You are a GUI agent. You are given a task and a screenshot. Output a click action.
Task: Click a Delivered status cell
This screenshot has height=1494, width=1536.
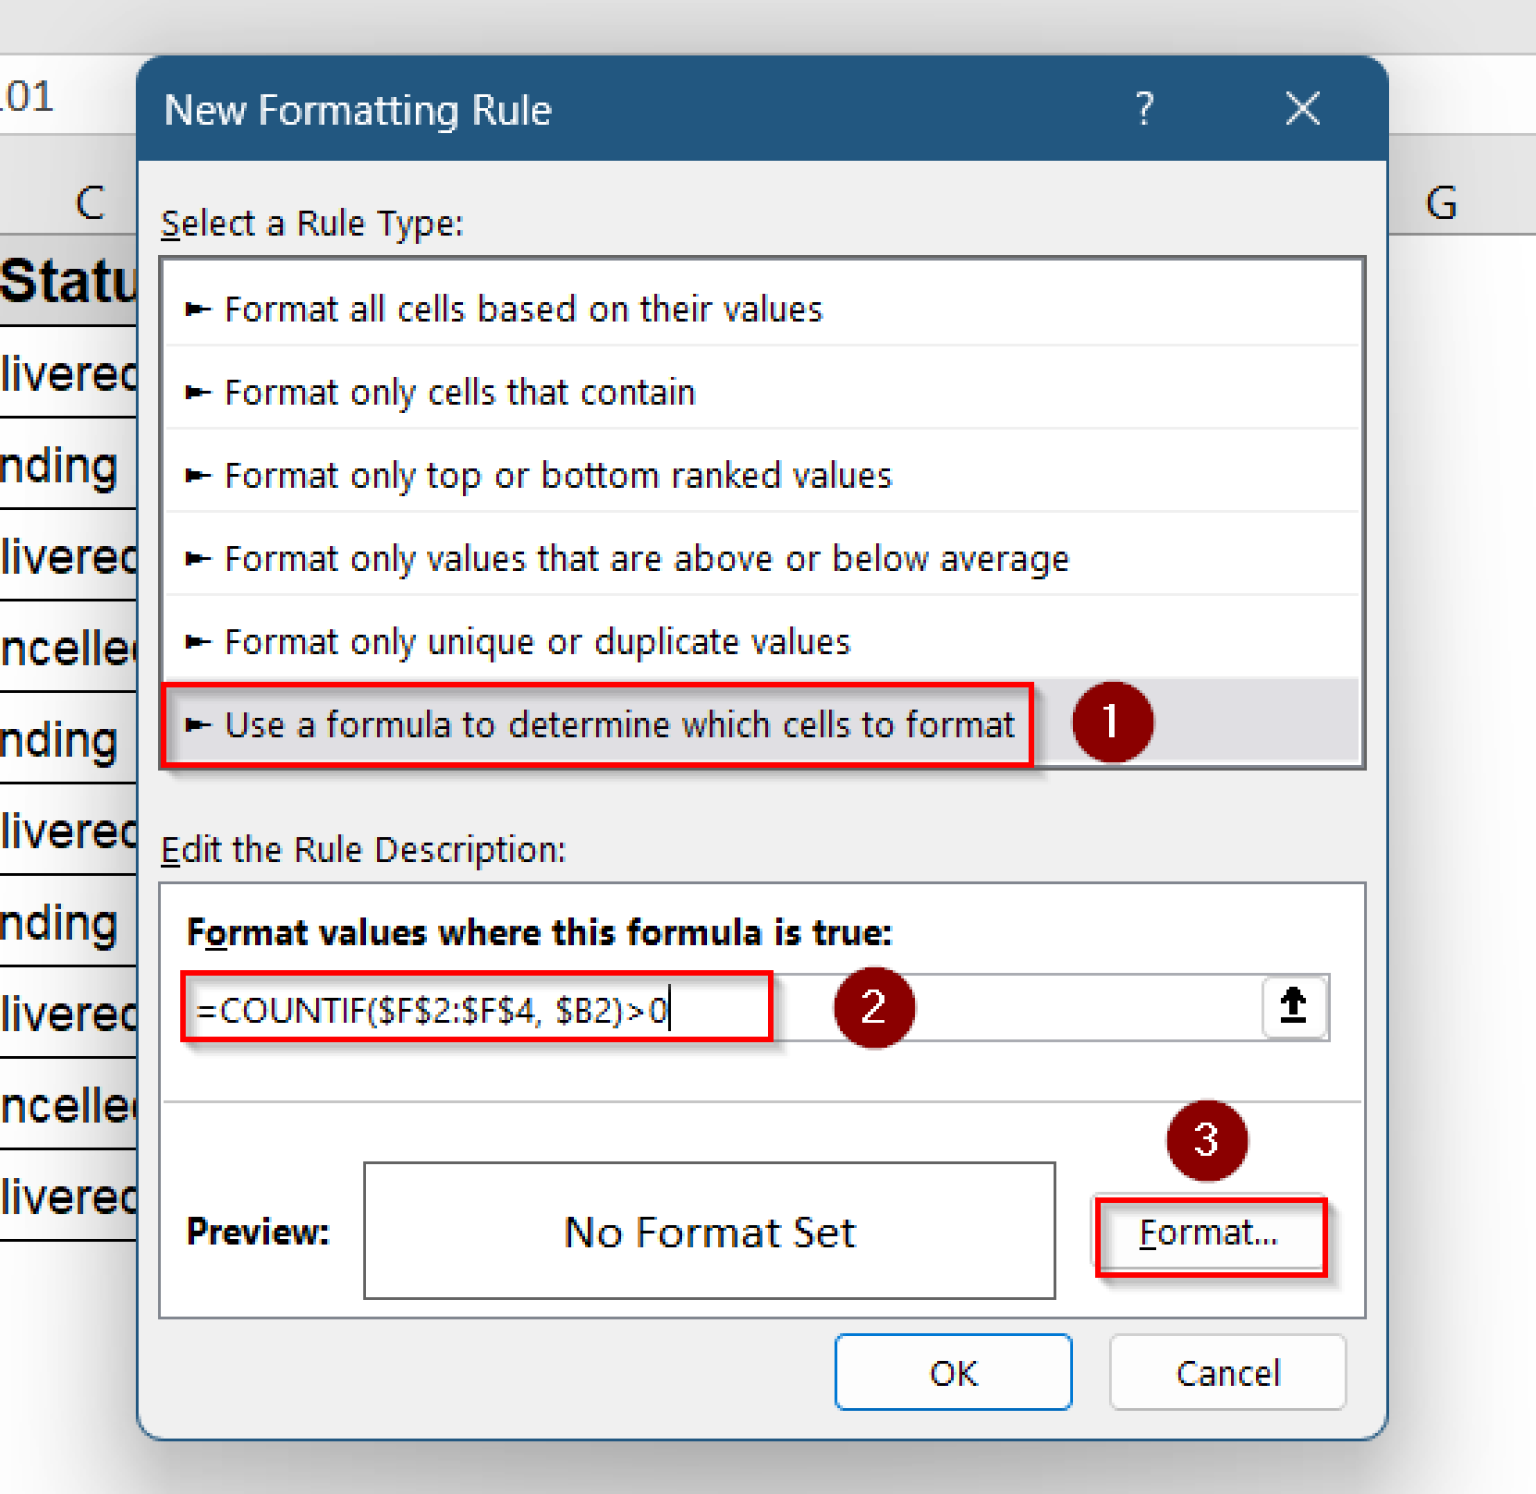[x=60, y=373]
